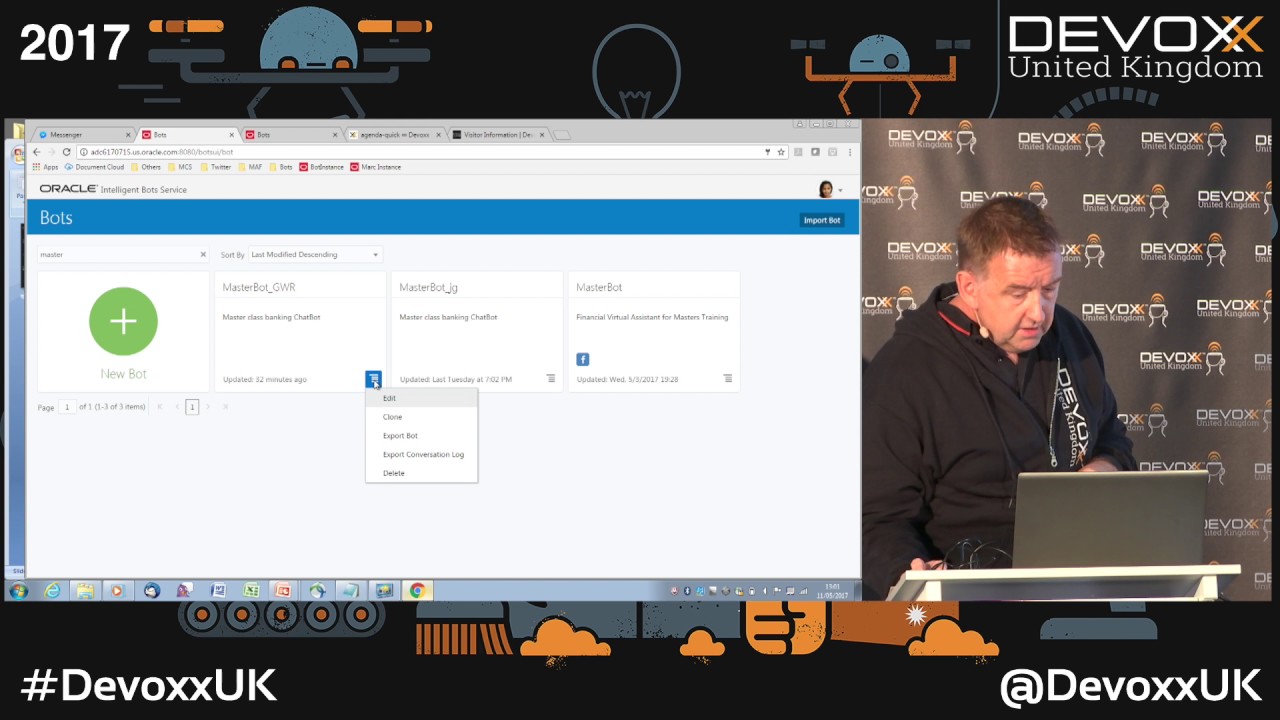Click the Import Bot button
The height and width of the screenshot is (720, 1280).
tap(822, 220)
